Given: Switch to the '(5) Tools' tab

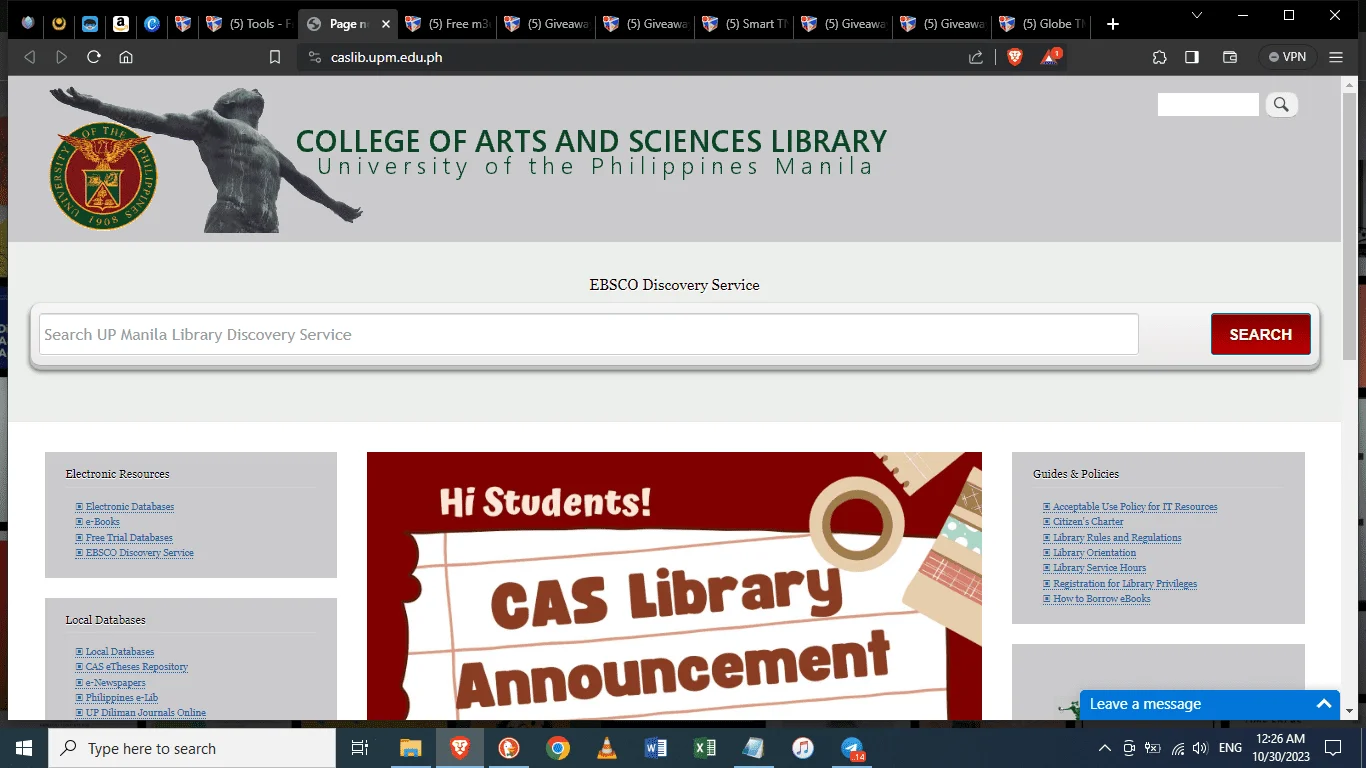Looking at the screenshot, I should 247,24.
